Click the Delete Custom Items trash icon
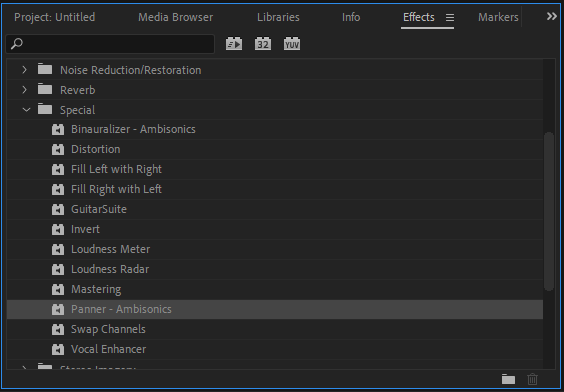This screenshot has width=564, height=392. pyautogui.click(x=532, y=379)
